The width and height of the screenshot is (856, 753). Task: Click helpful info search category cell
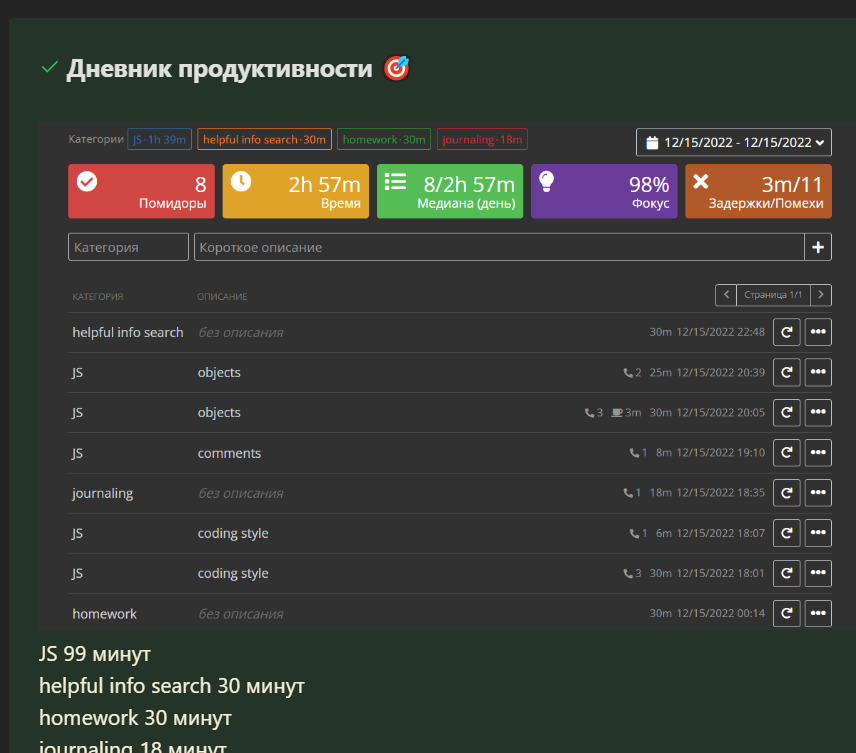tap(128, 333)
